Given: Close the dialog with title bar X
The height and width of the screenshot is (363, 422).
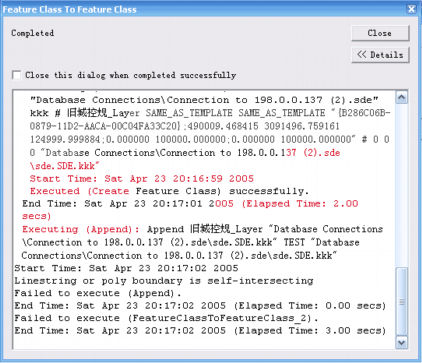Looking at the screenshot, I should click(x=411, y=9).
